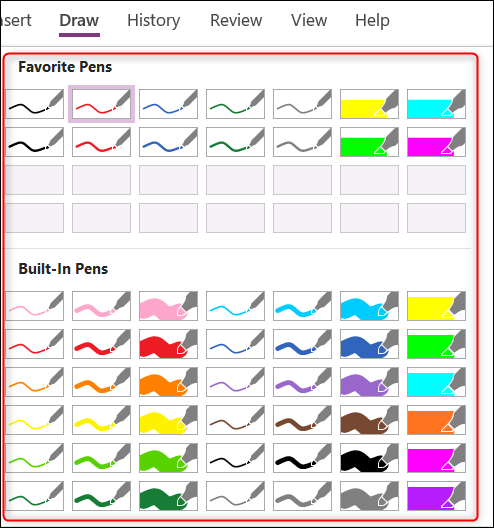Choose the medium purple pen in Built-In Pens
494x528 pixels.
(302, 382)
